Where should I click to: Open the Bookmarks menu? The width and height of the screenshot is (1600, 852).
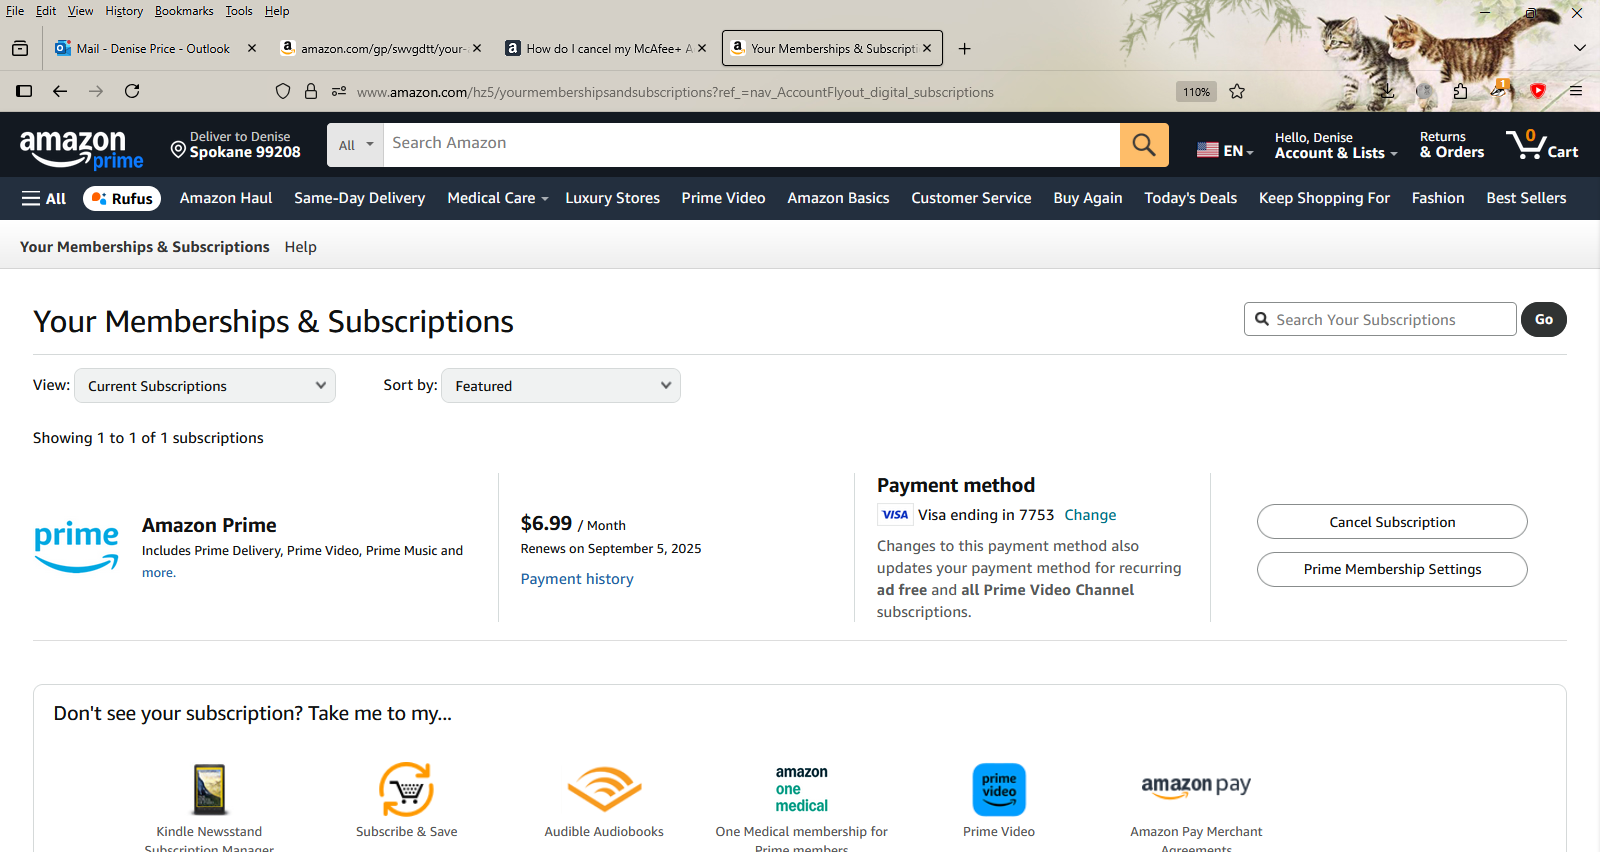click(184, 11)
